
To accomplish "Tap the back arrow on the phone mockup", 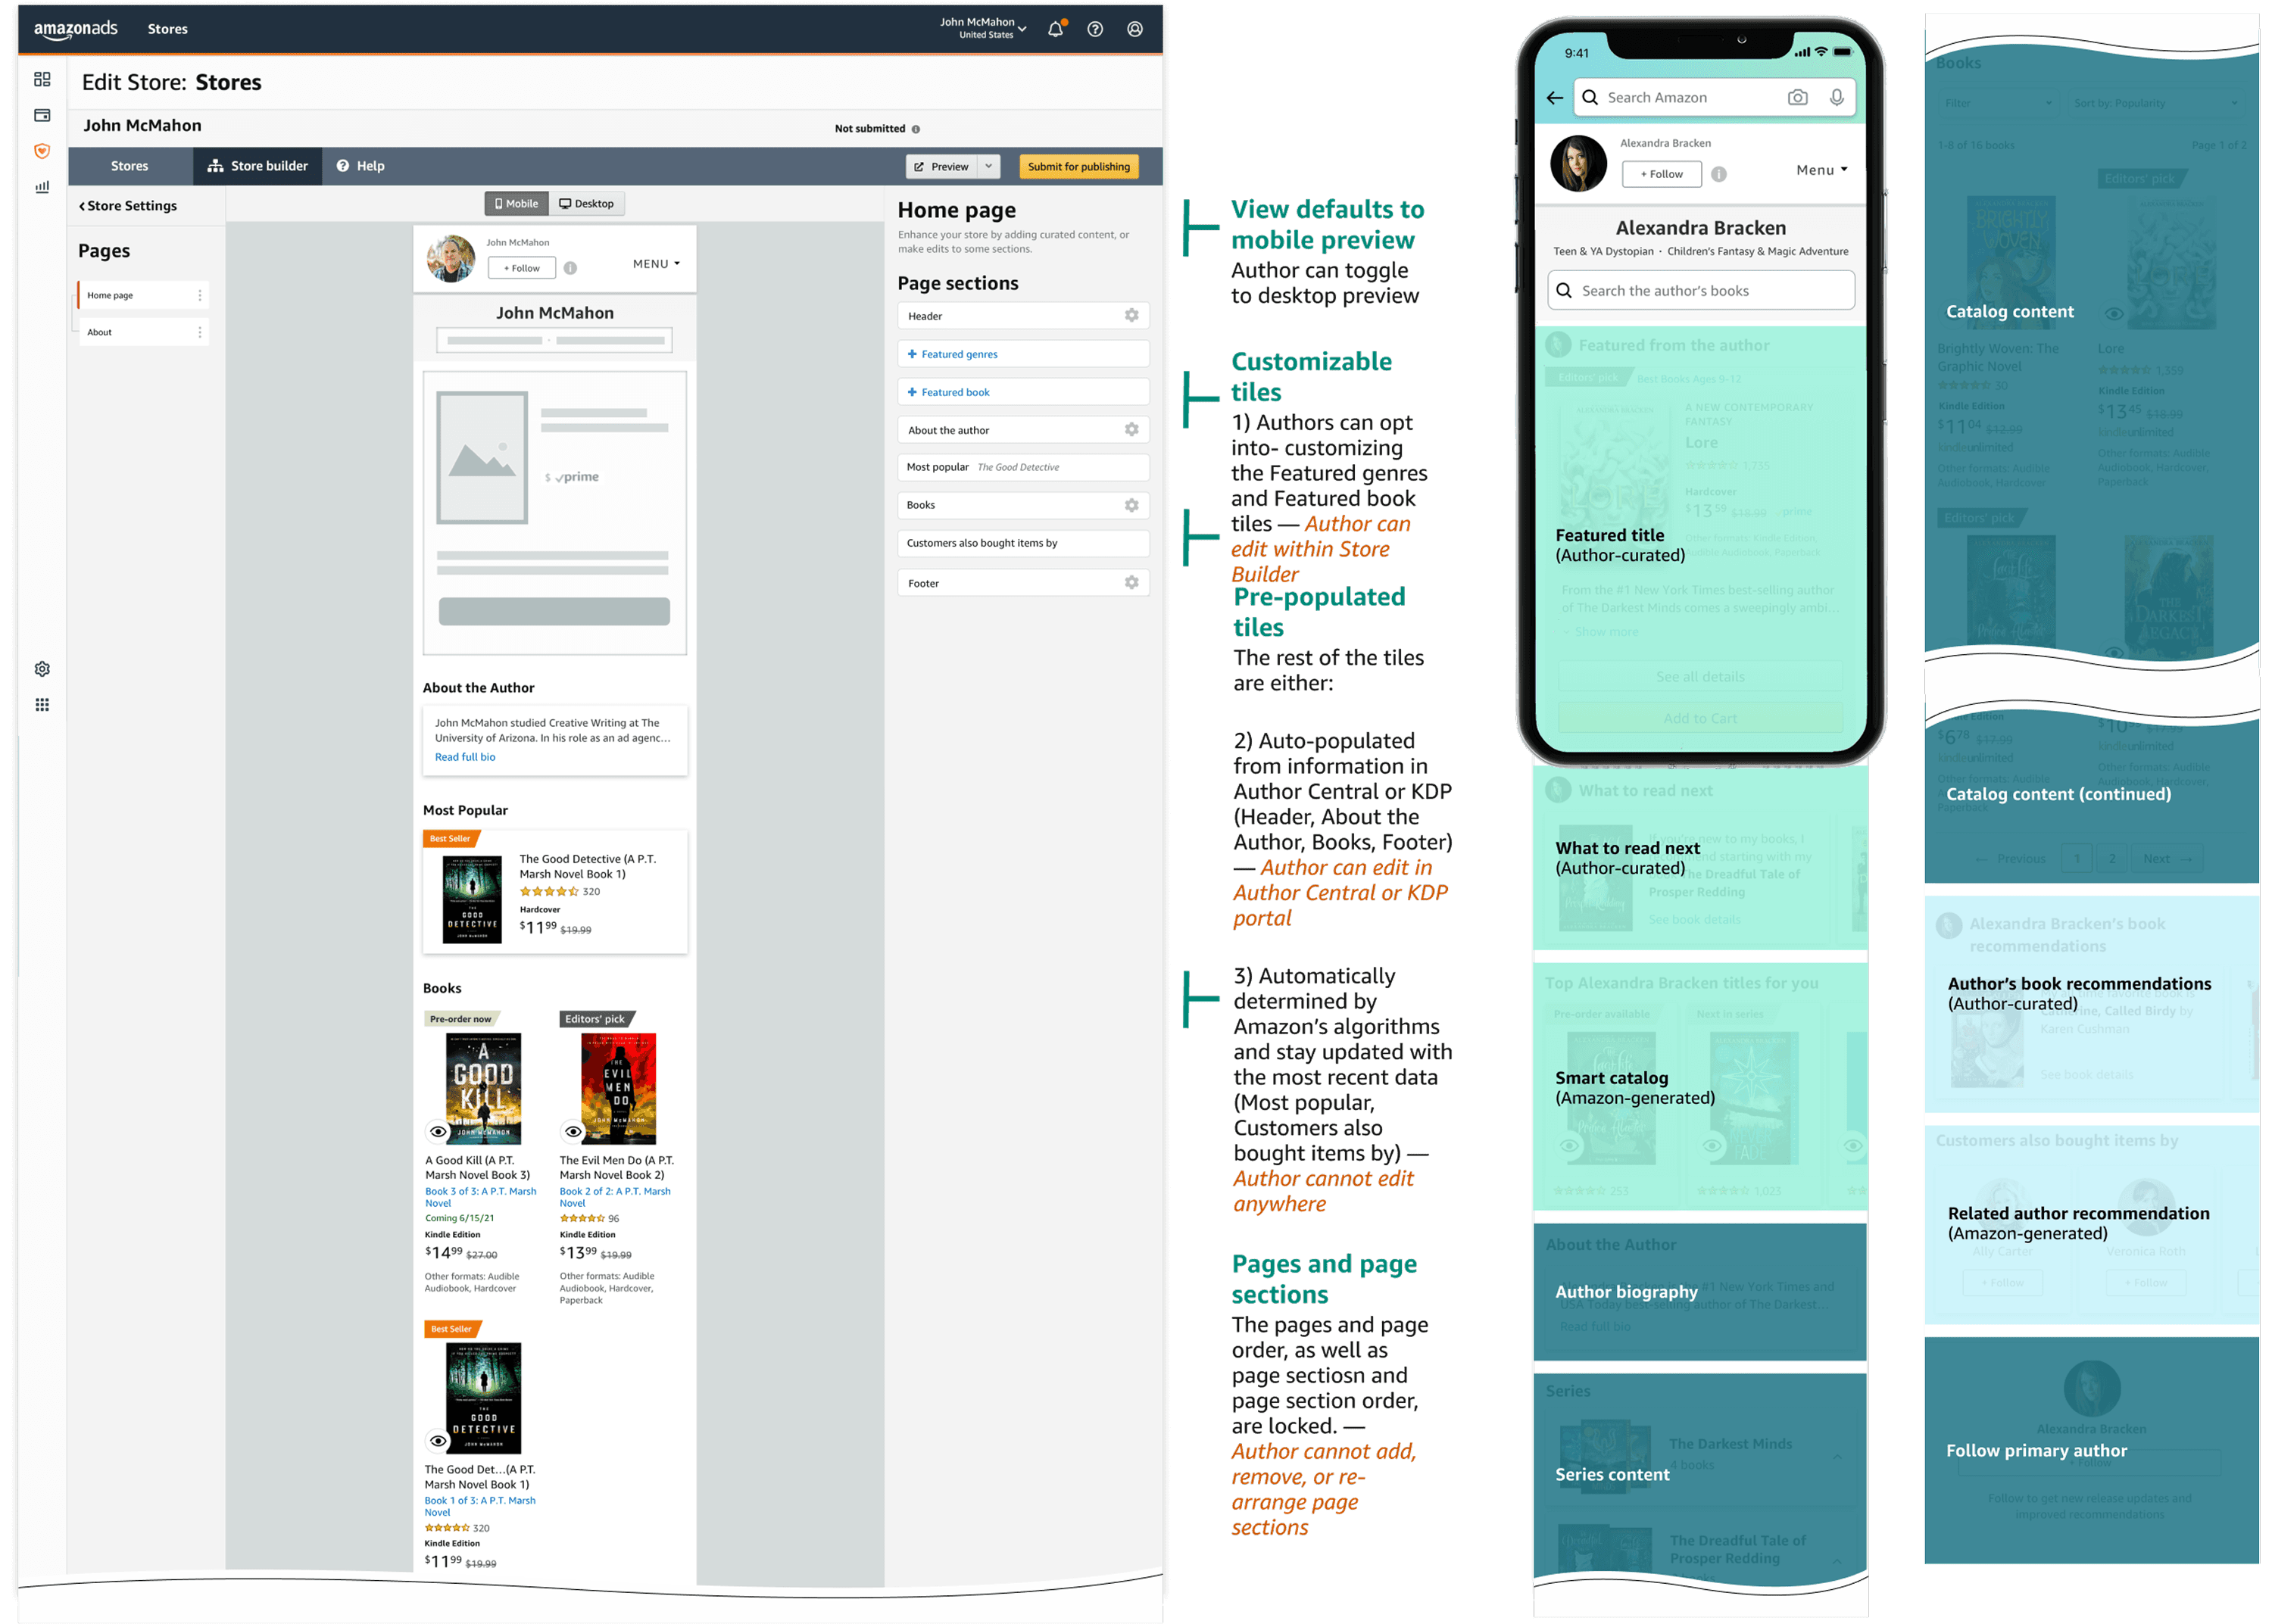I will click(x=1554, y=97).
